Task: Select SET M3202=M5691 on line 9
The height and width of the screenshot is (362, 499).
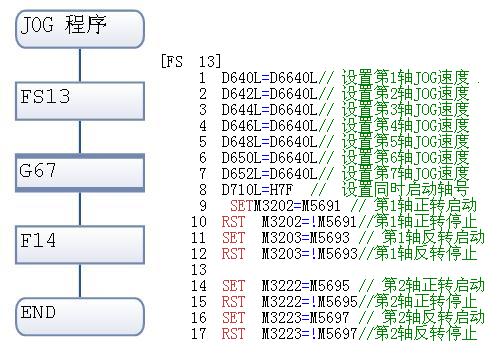Action: (x=285, y=206)
